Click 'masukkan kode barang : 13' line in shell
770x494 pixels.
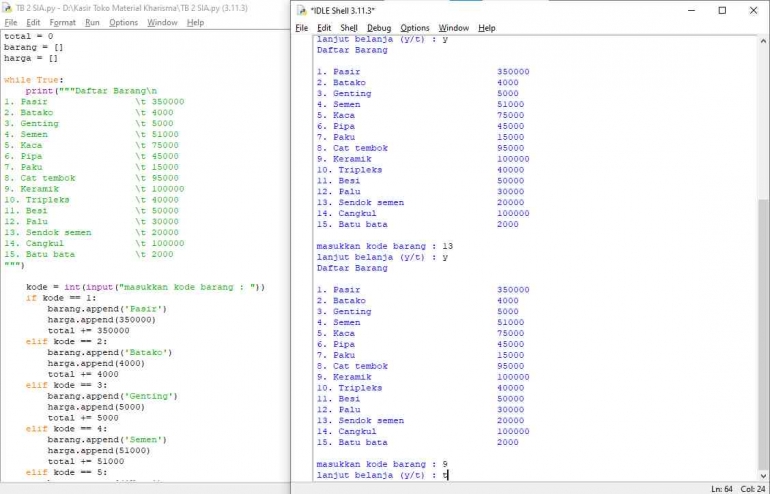385,246
